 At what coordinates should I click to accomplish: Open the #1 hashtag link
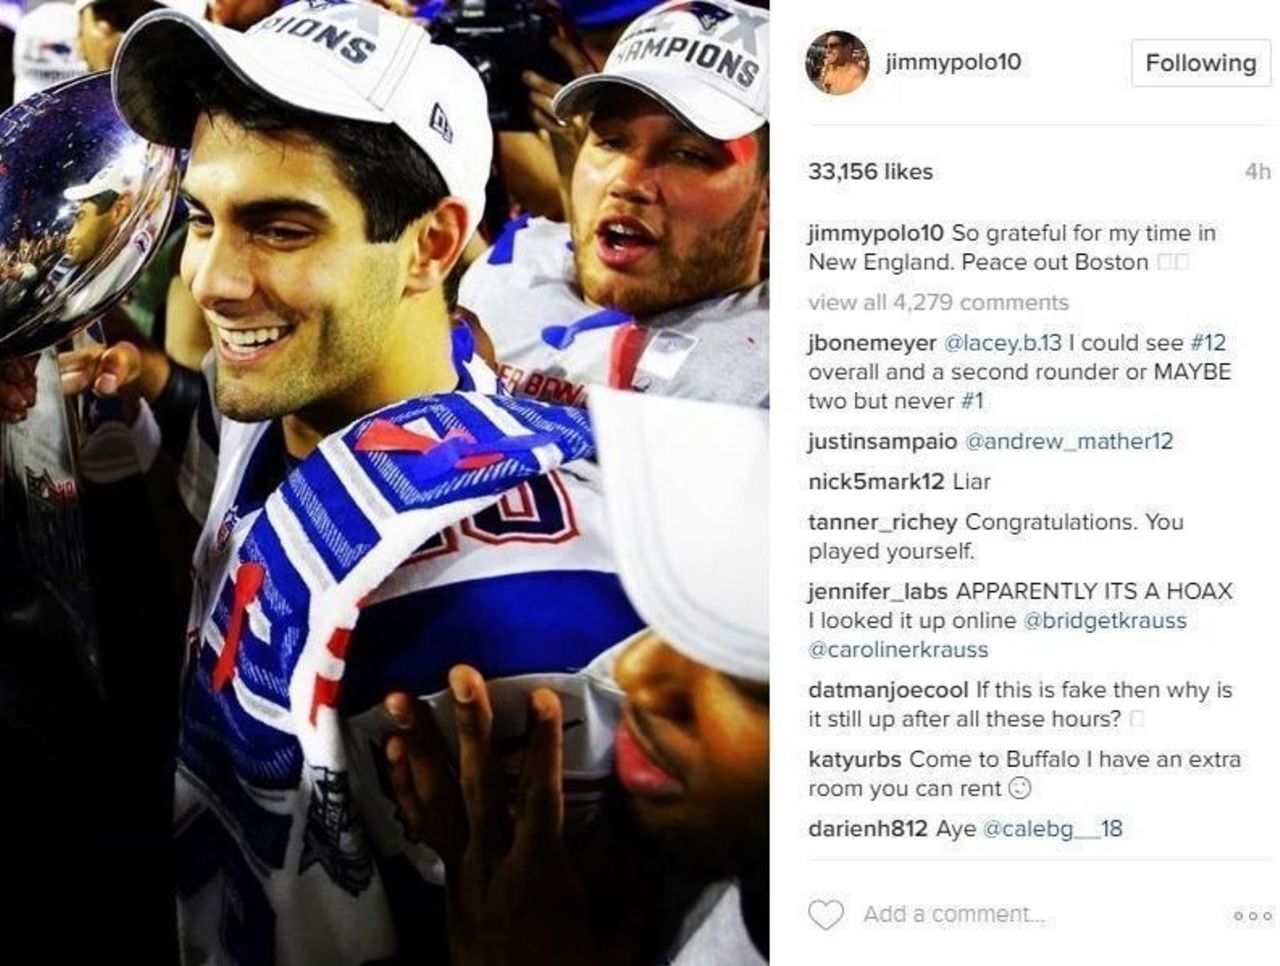972,401
